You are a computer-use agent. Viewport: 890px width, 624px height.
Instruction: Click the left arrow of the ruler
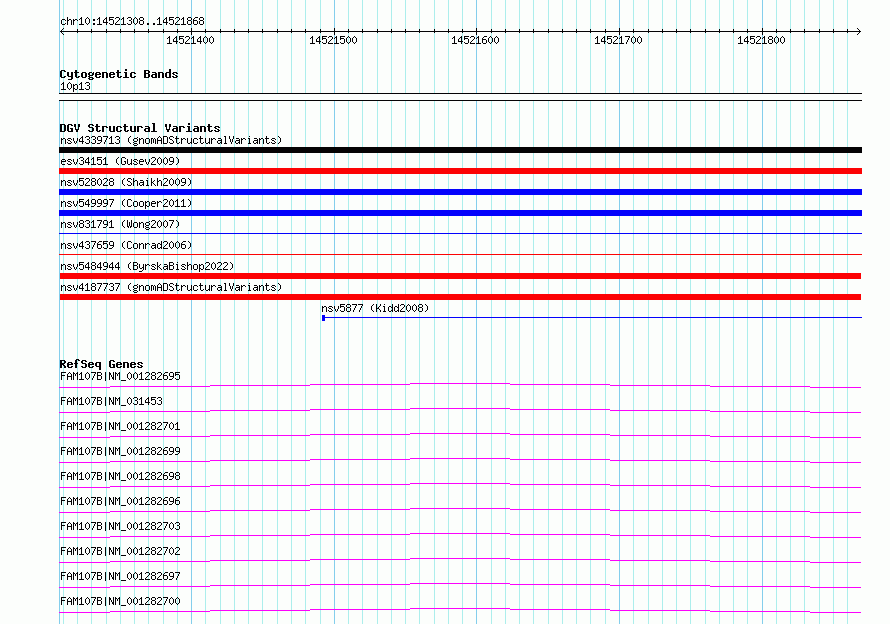click(62, 31)
